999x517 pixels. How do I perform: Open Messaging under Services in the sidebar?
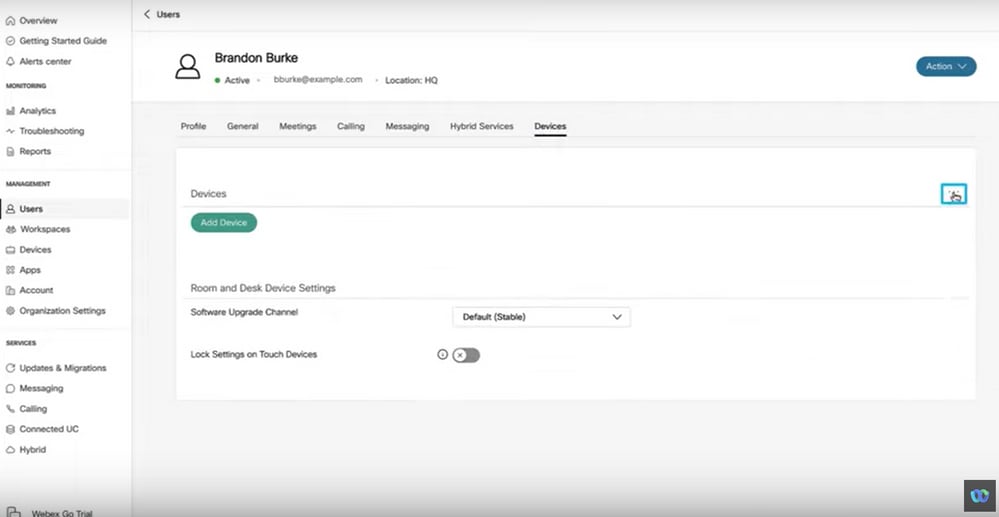click(x=34, y=388)
